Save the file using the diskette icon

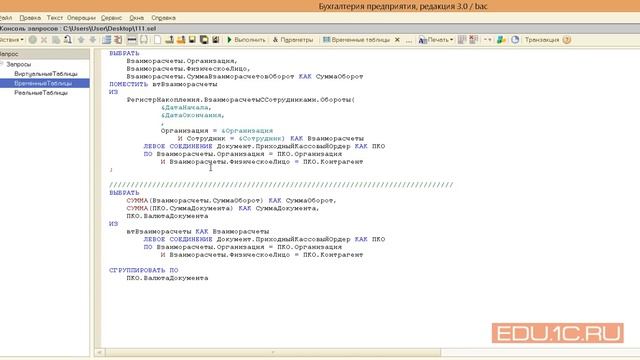pyautogui.click(x=192, y=40)
